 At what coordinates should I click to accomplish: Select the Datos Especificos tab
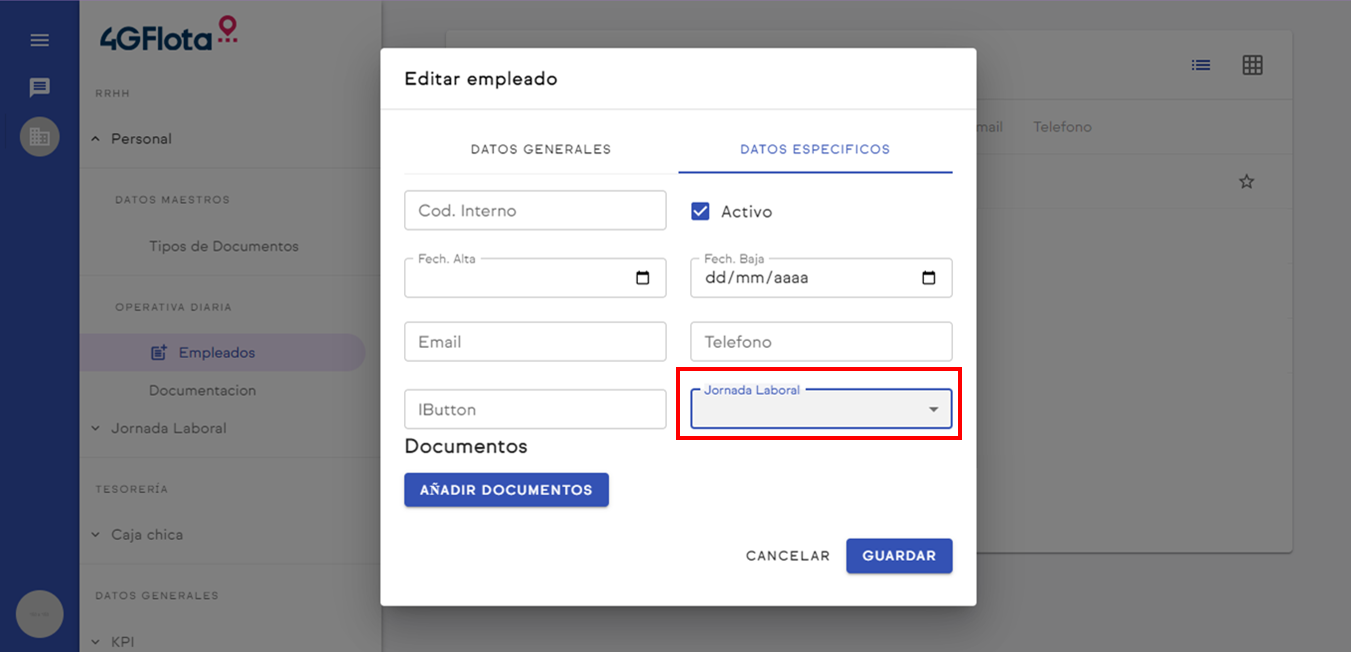tap(814, 150)
